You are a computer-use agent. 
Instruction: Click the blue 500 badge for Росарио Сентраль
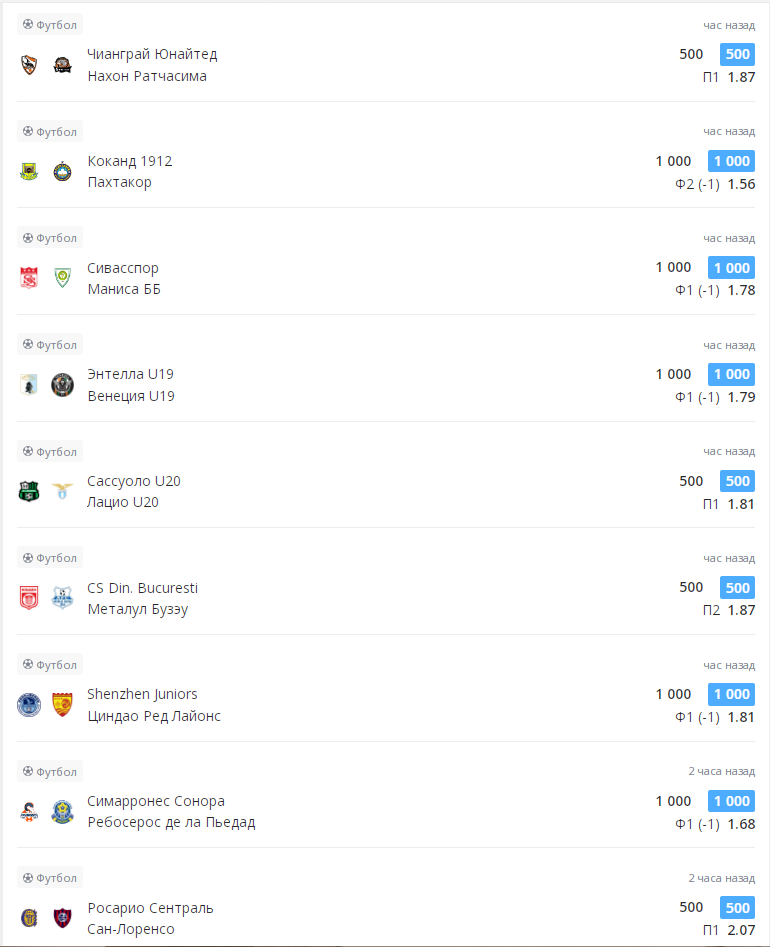coord(737,908)
